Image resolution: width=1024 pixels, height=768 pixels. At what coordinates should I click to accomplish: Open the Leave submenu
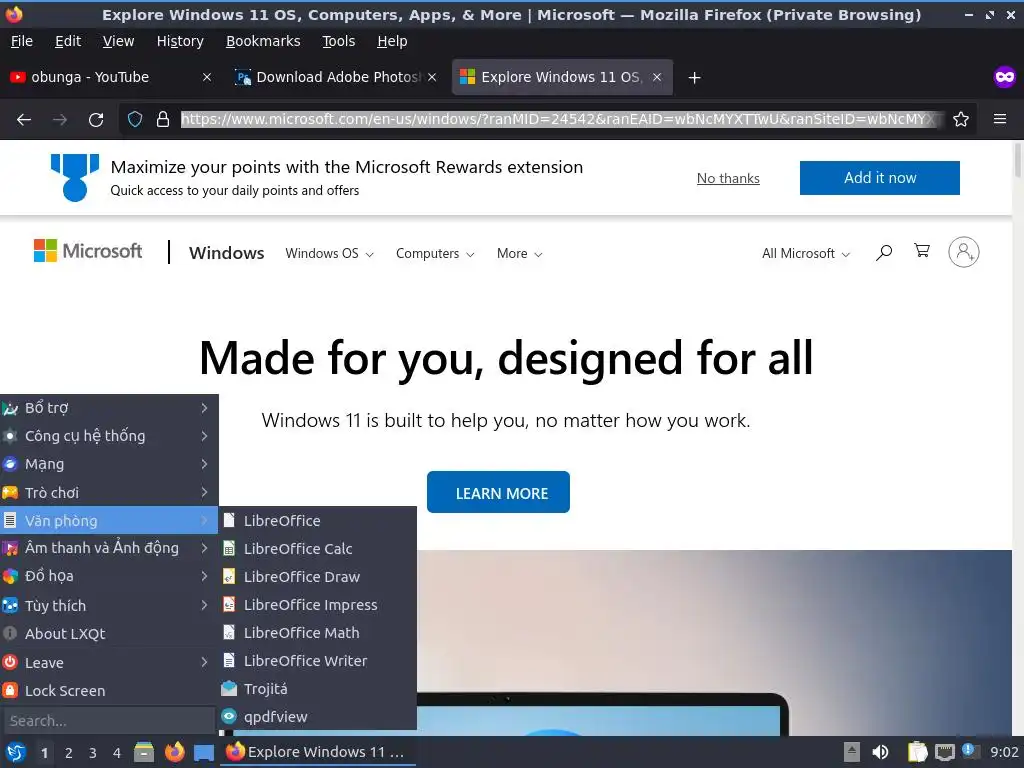pos(109,662)
